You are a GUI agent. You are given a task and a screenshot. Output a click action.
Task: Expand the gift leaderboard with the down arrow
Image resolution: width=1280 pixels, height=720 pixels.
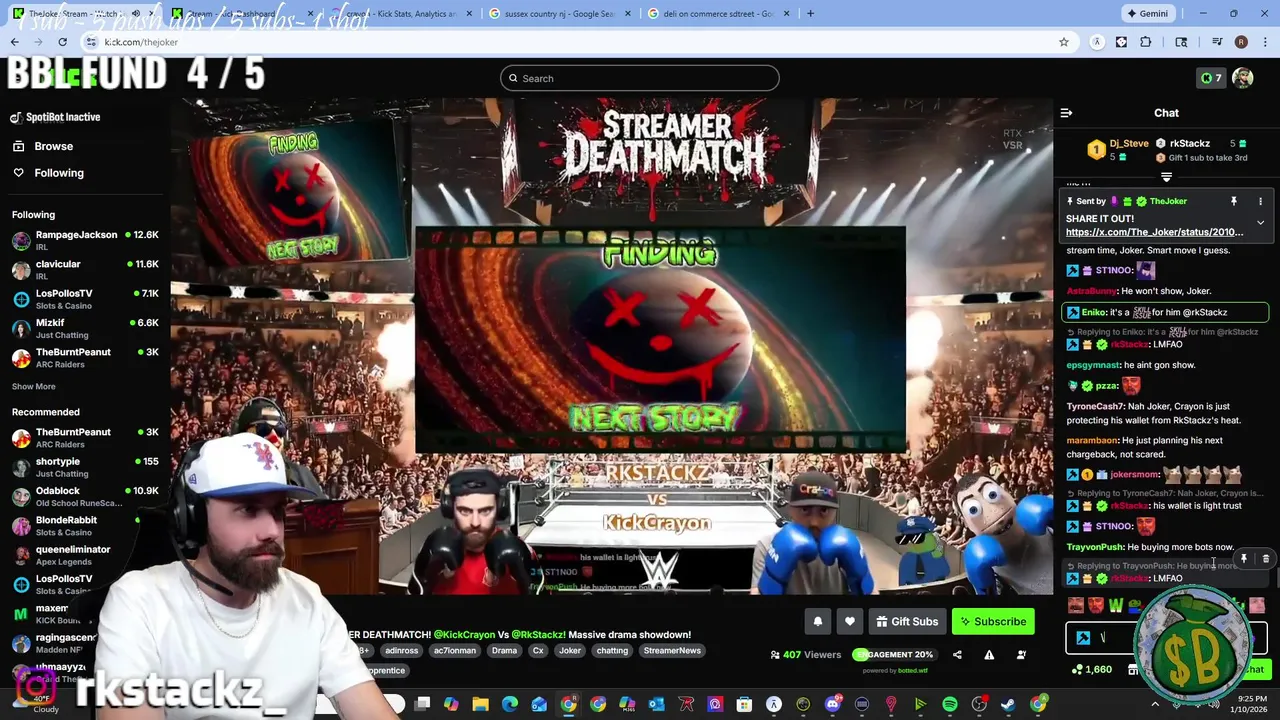(1166, 177)
